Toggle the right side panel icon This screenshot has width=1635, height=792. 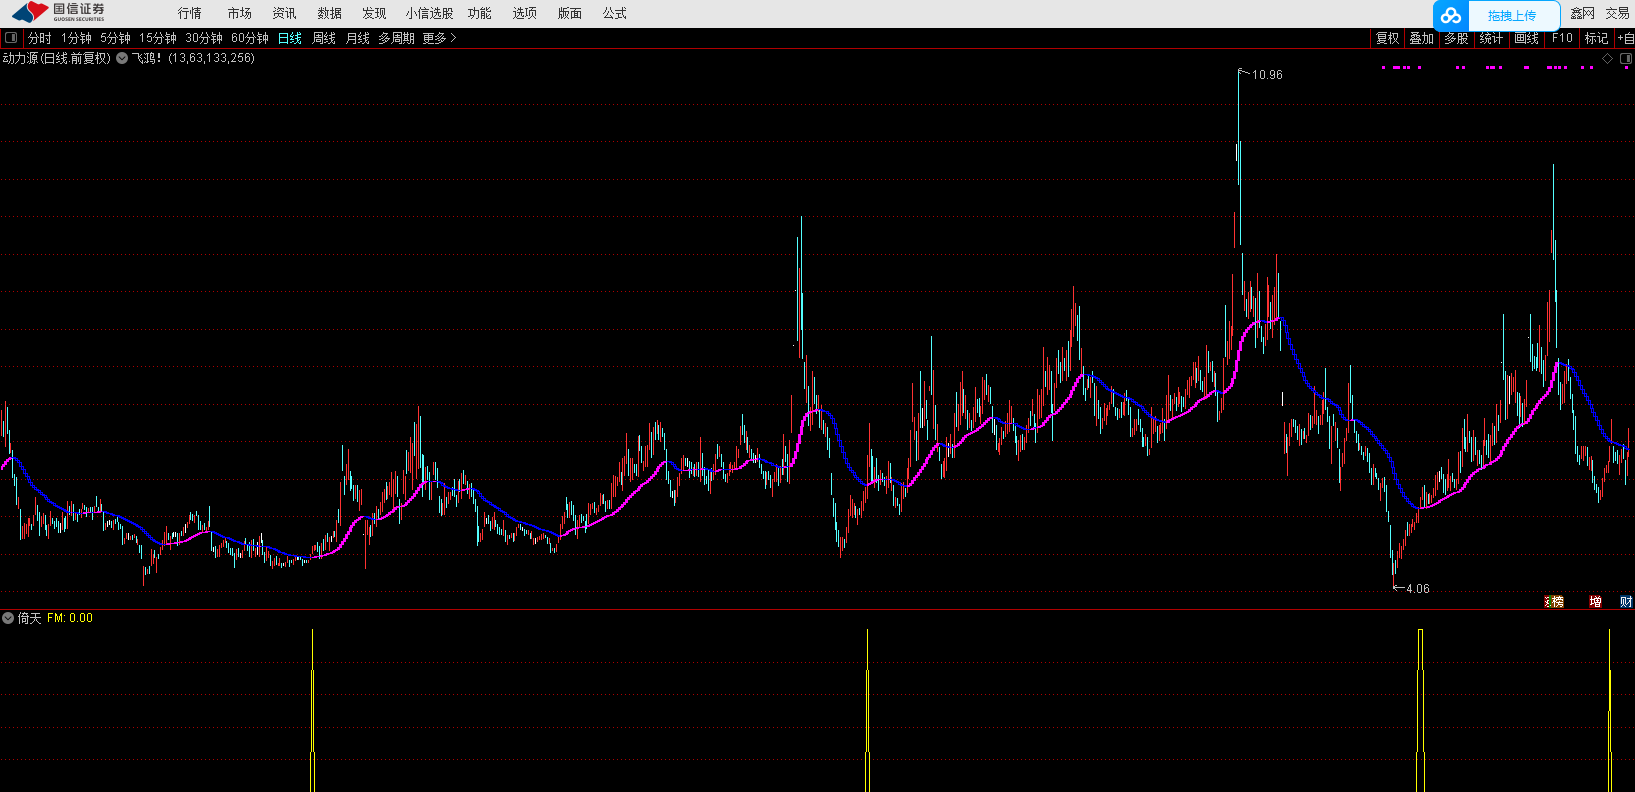tap(1625, 58)
